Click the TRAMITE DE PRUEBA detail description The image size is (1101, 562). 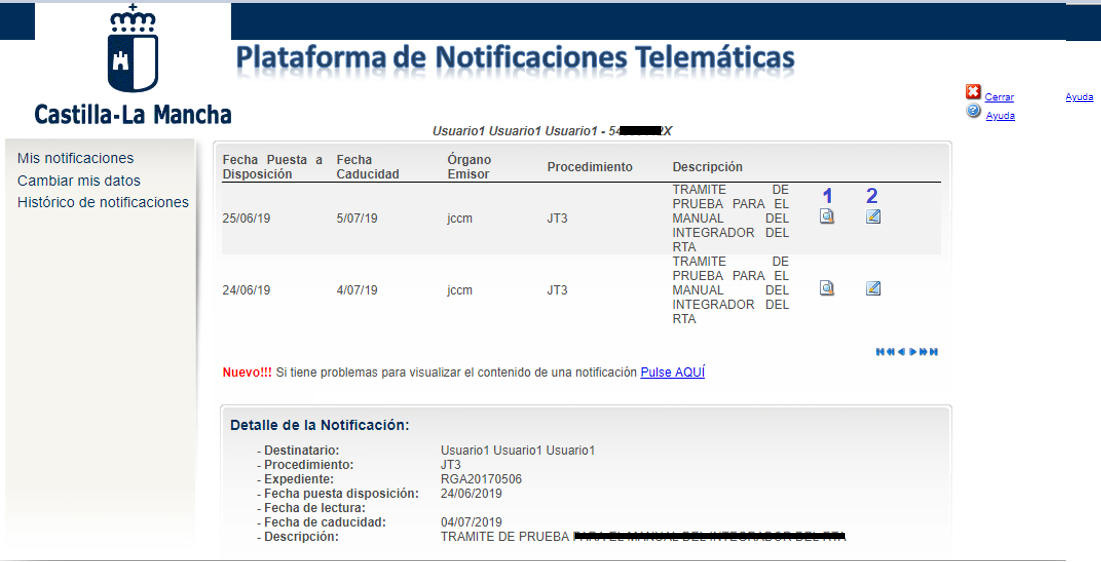[x=643, y=537]
